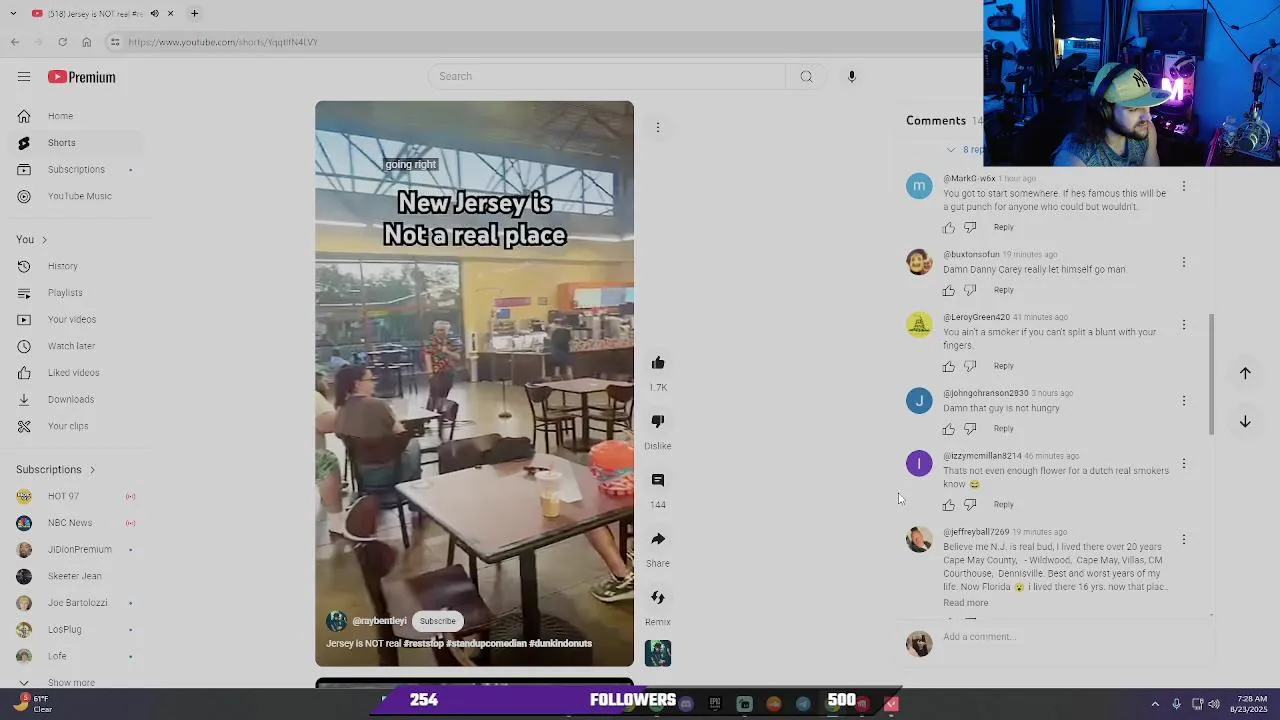
Task: Open options for LeroyGreen420 comment
Action: [1184, 325]
